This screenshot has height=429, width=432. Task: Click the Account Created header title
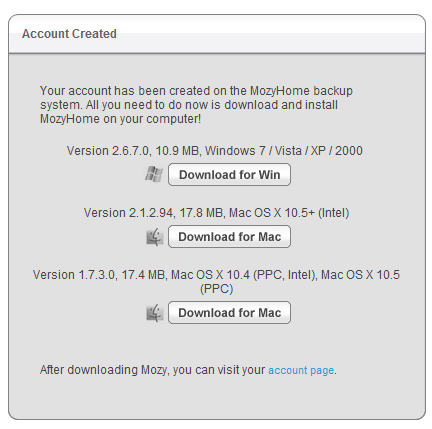tap(69, 34)
